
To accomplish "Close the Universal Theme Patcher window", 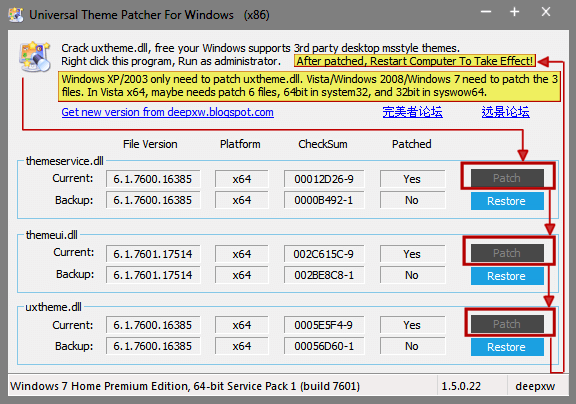I will (546, 12).
